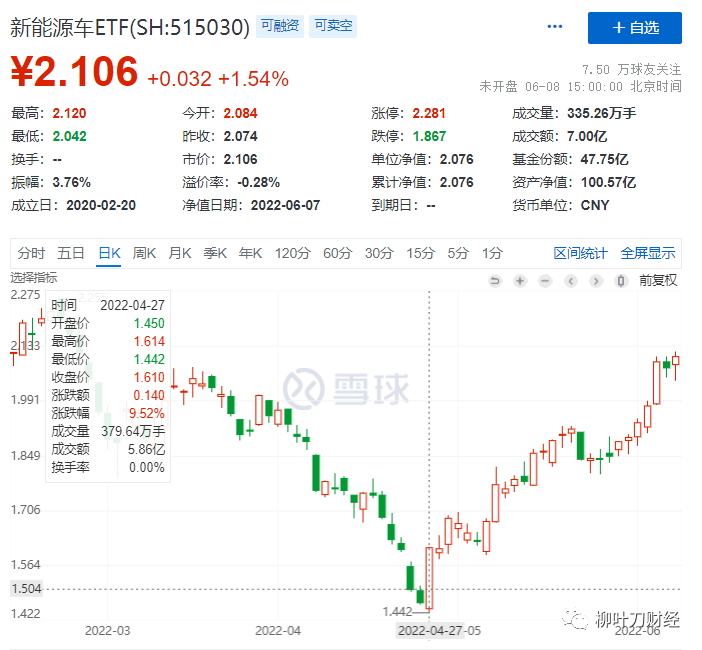Viewport: 702px width, 650px height.
Task: Select the 季K chart tab
Action: 215,253
